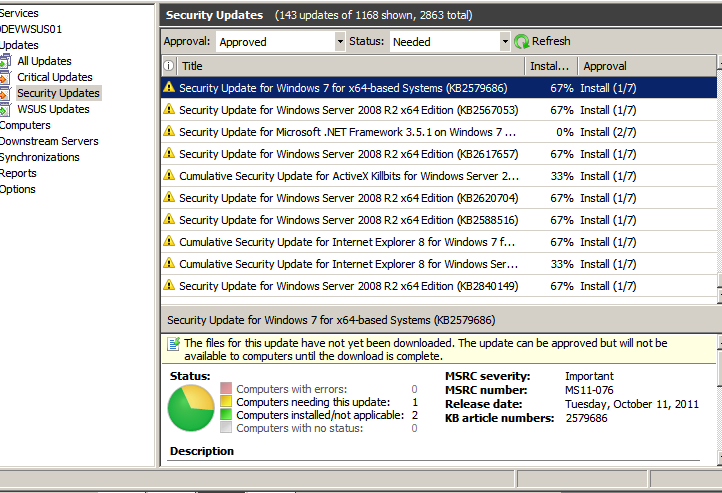The image size is (722, 493).
Task: Click the red Computers with errors swatch
Action: click(x=226, y=388)
